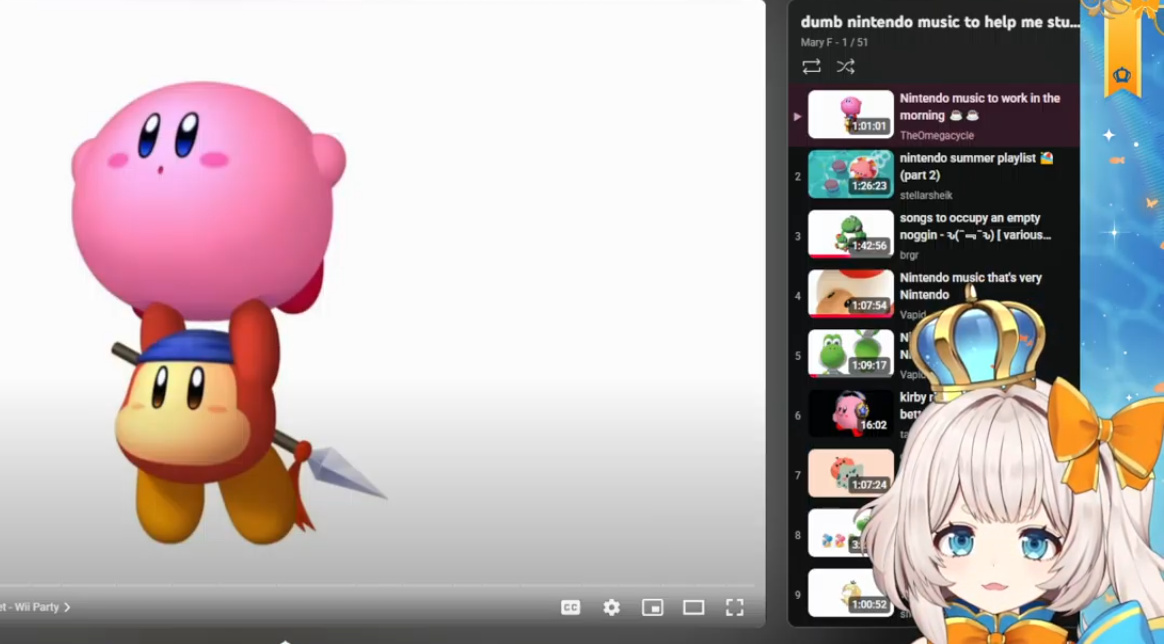1164x644 pixels.
Task: Enable theater mode view
Action: point(693,608)
